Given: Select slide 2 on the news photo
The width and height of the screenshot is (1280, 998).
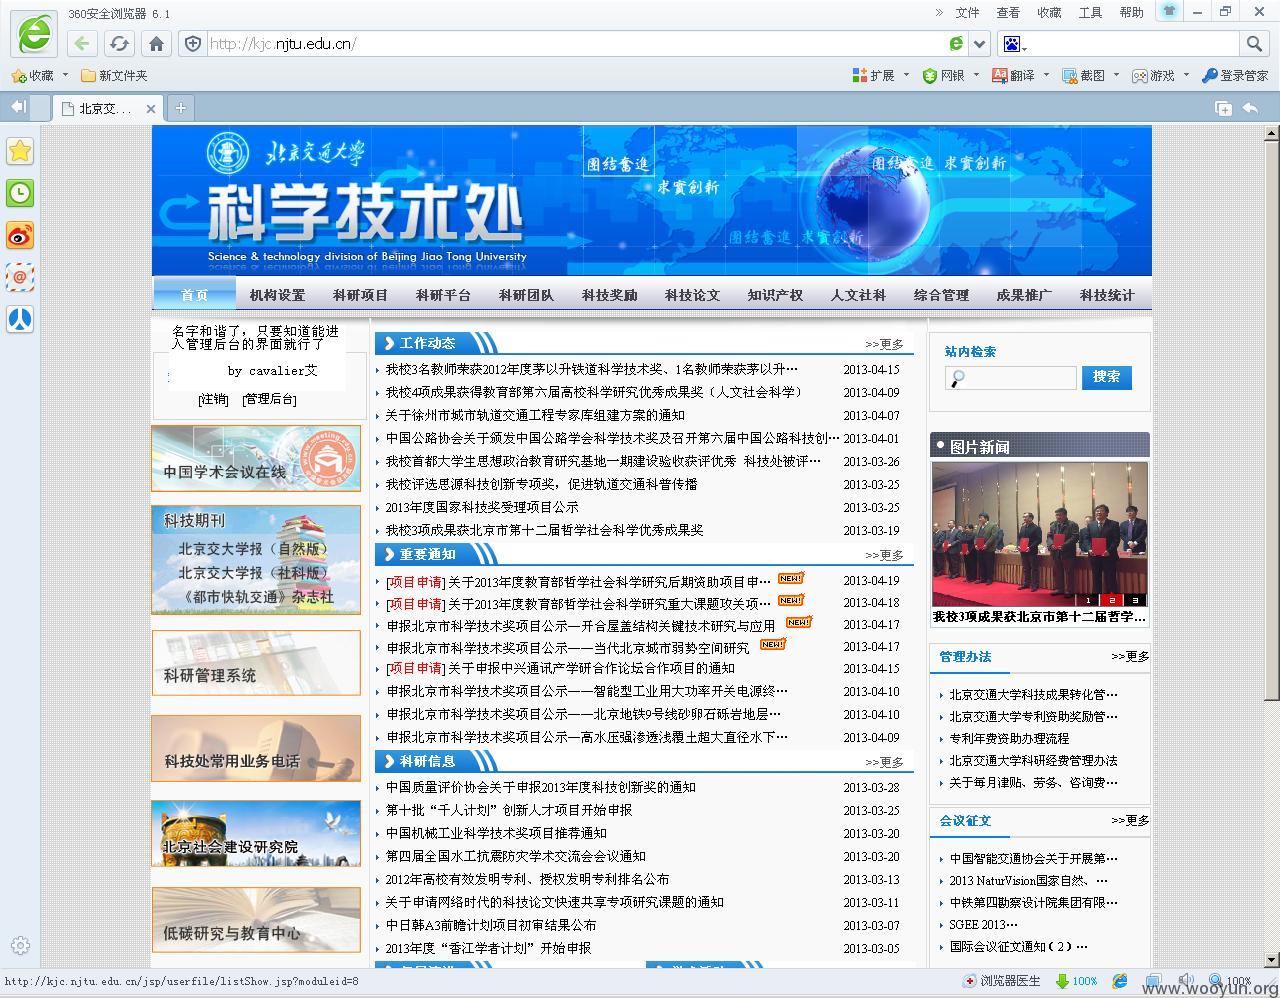Looking at the screenshot, I should [1111, 600].
